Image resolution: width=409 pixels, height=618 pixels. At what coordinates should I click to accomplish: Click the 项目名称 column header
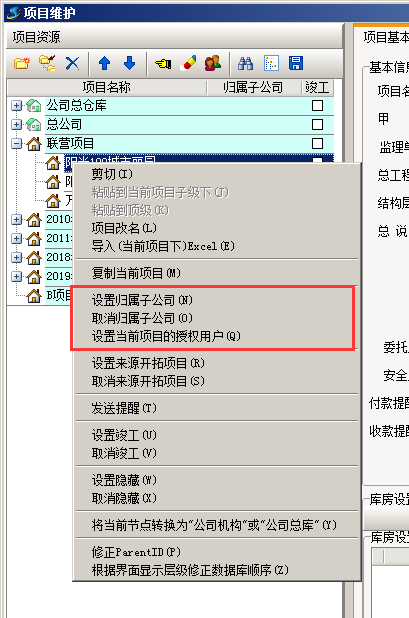point(107,87)
